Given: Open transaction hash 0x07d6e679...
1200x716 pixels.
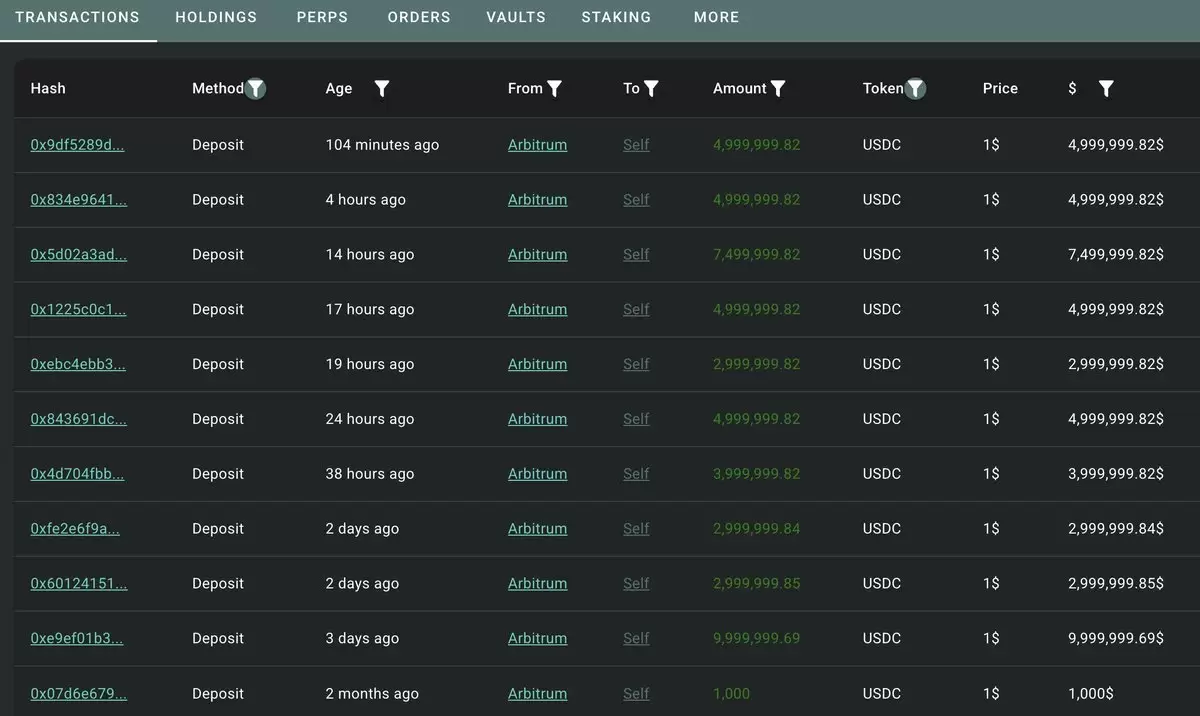Looking at the screenshot, I should coord(79,694).
